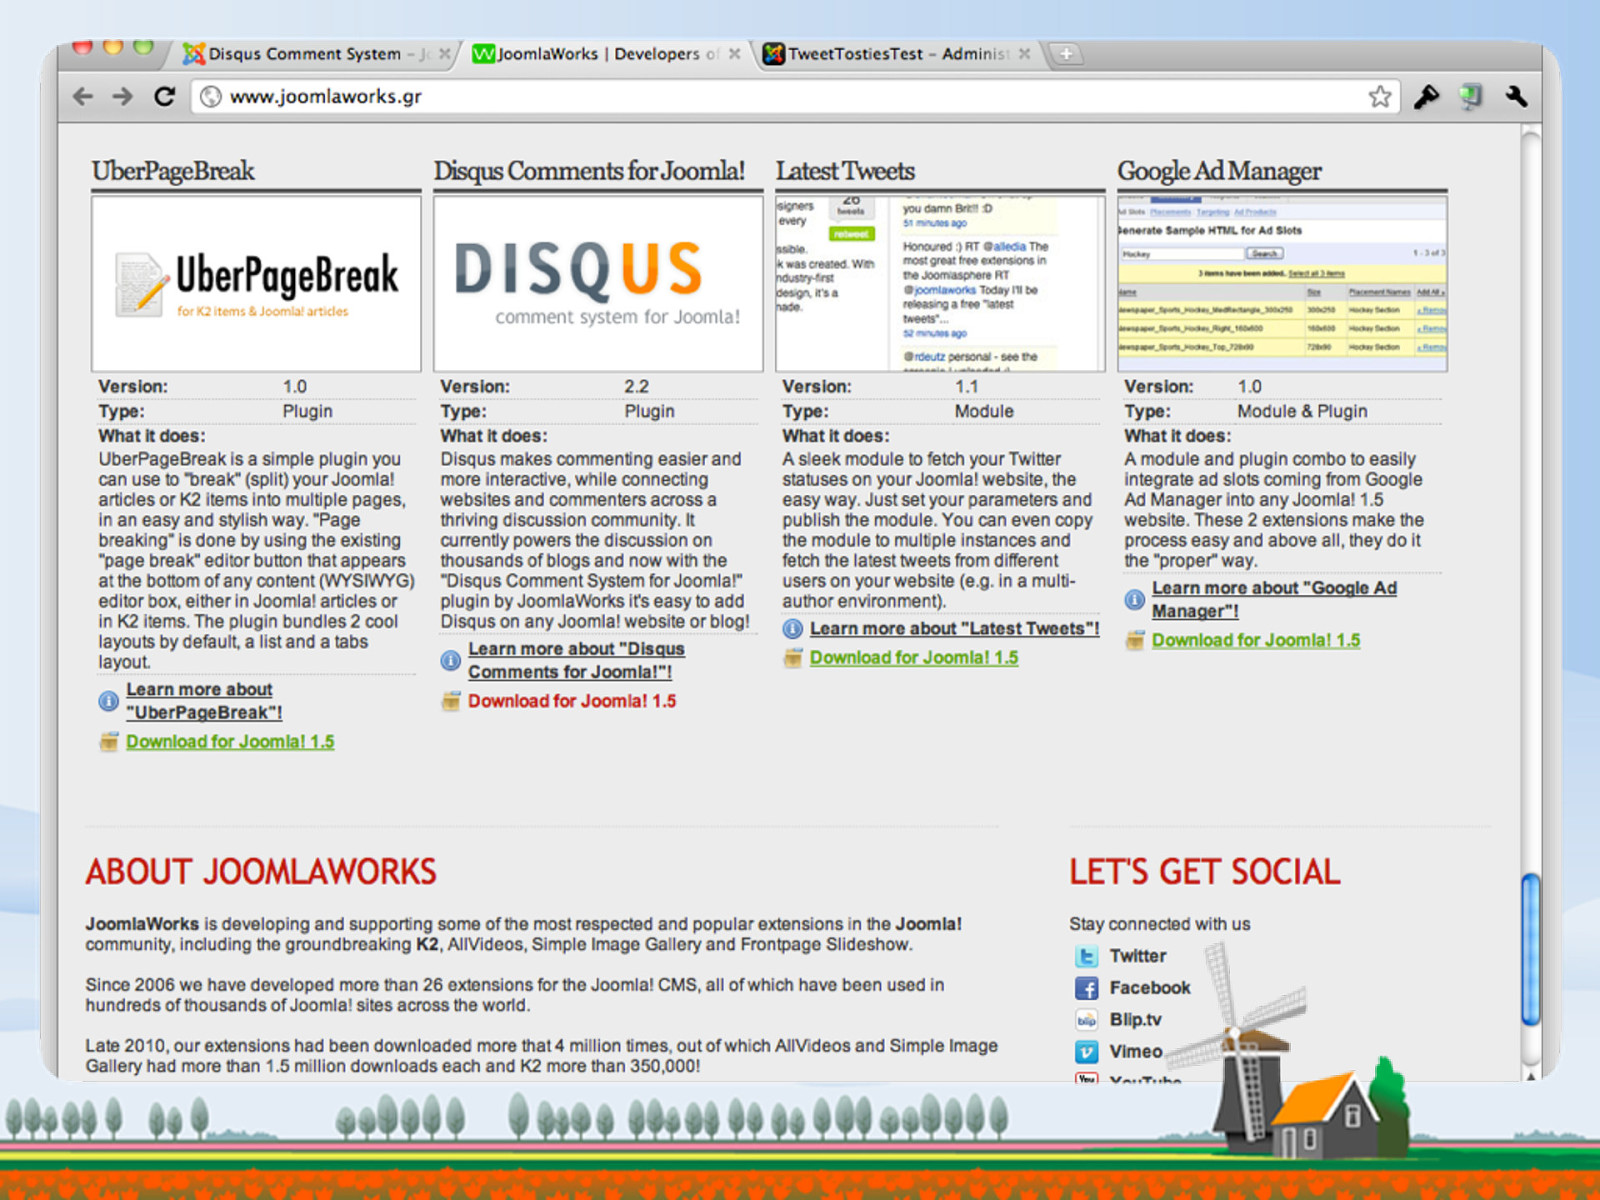Click the Twitter bird icon

[x=1086, y=956]
